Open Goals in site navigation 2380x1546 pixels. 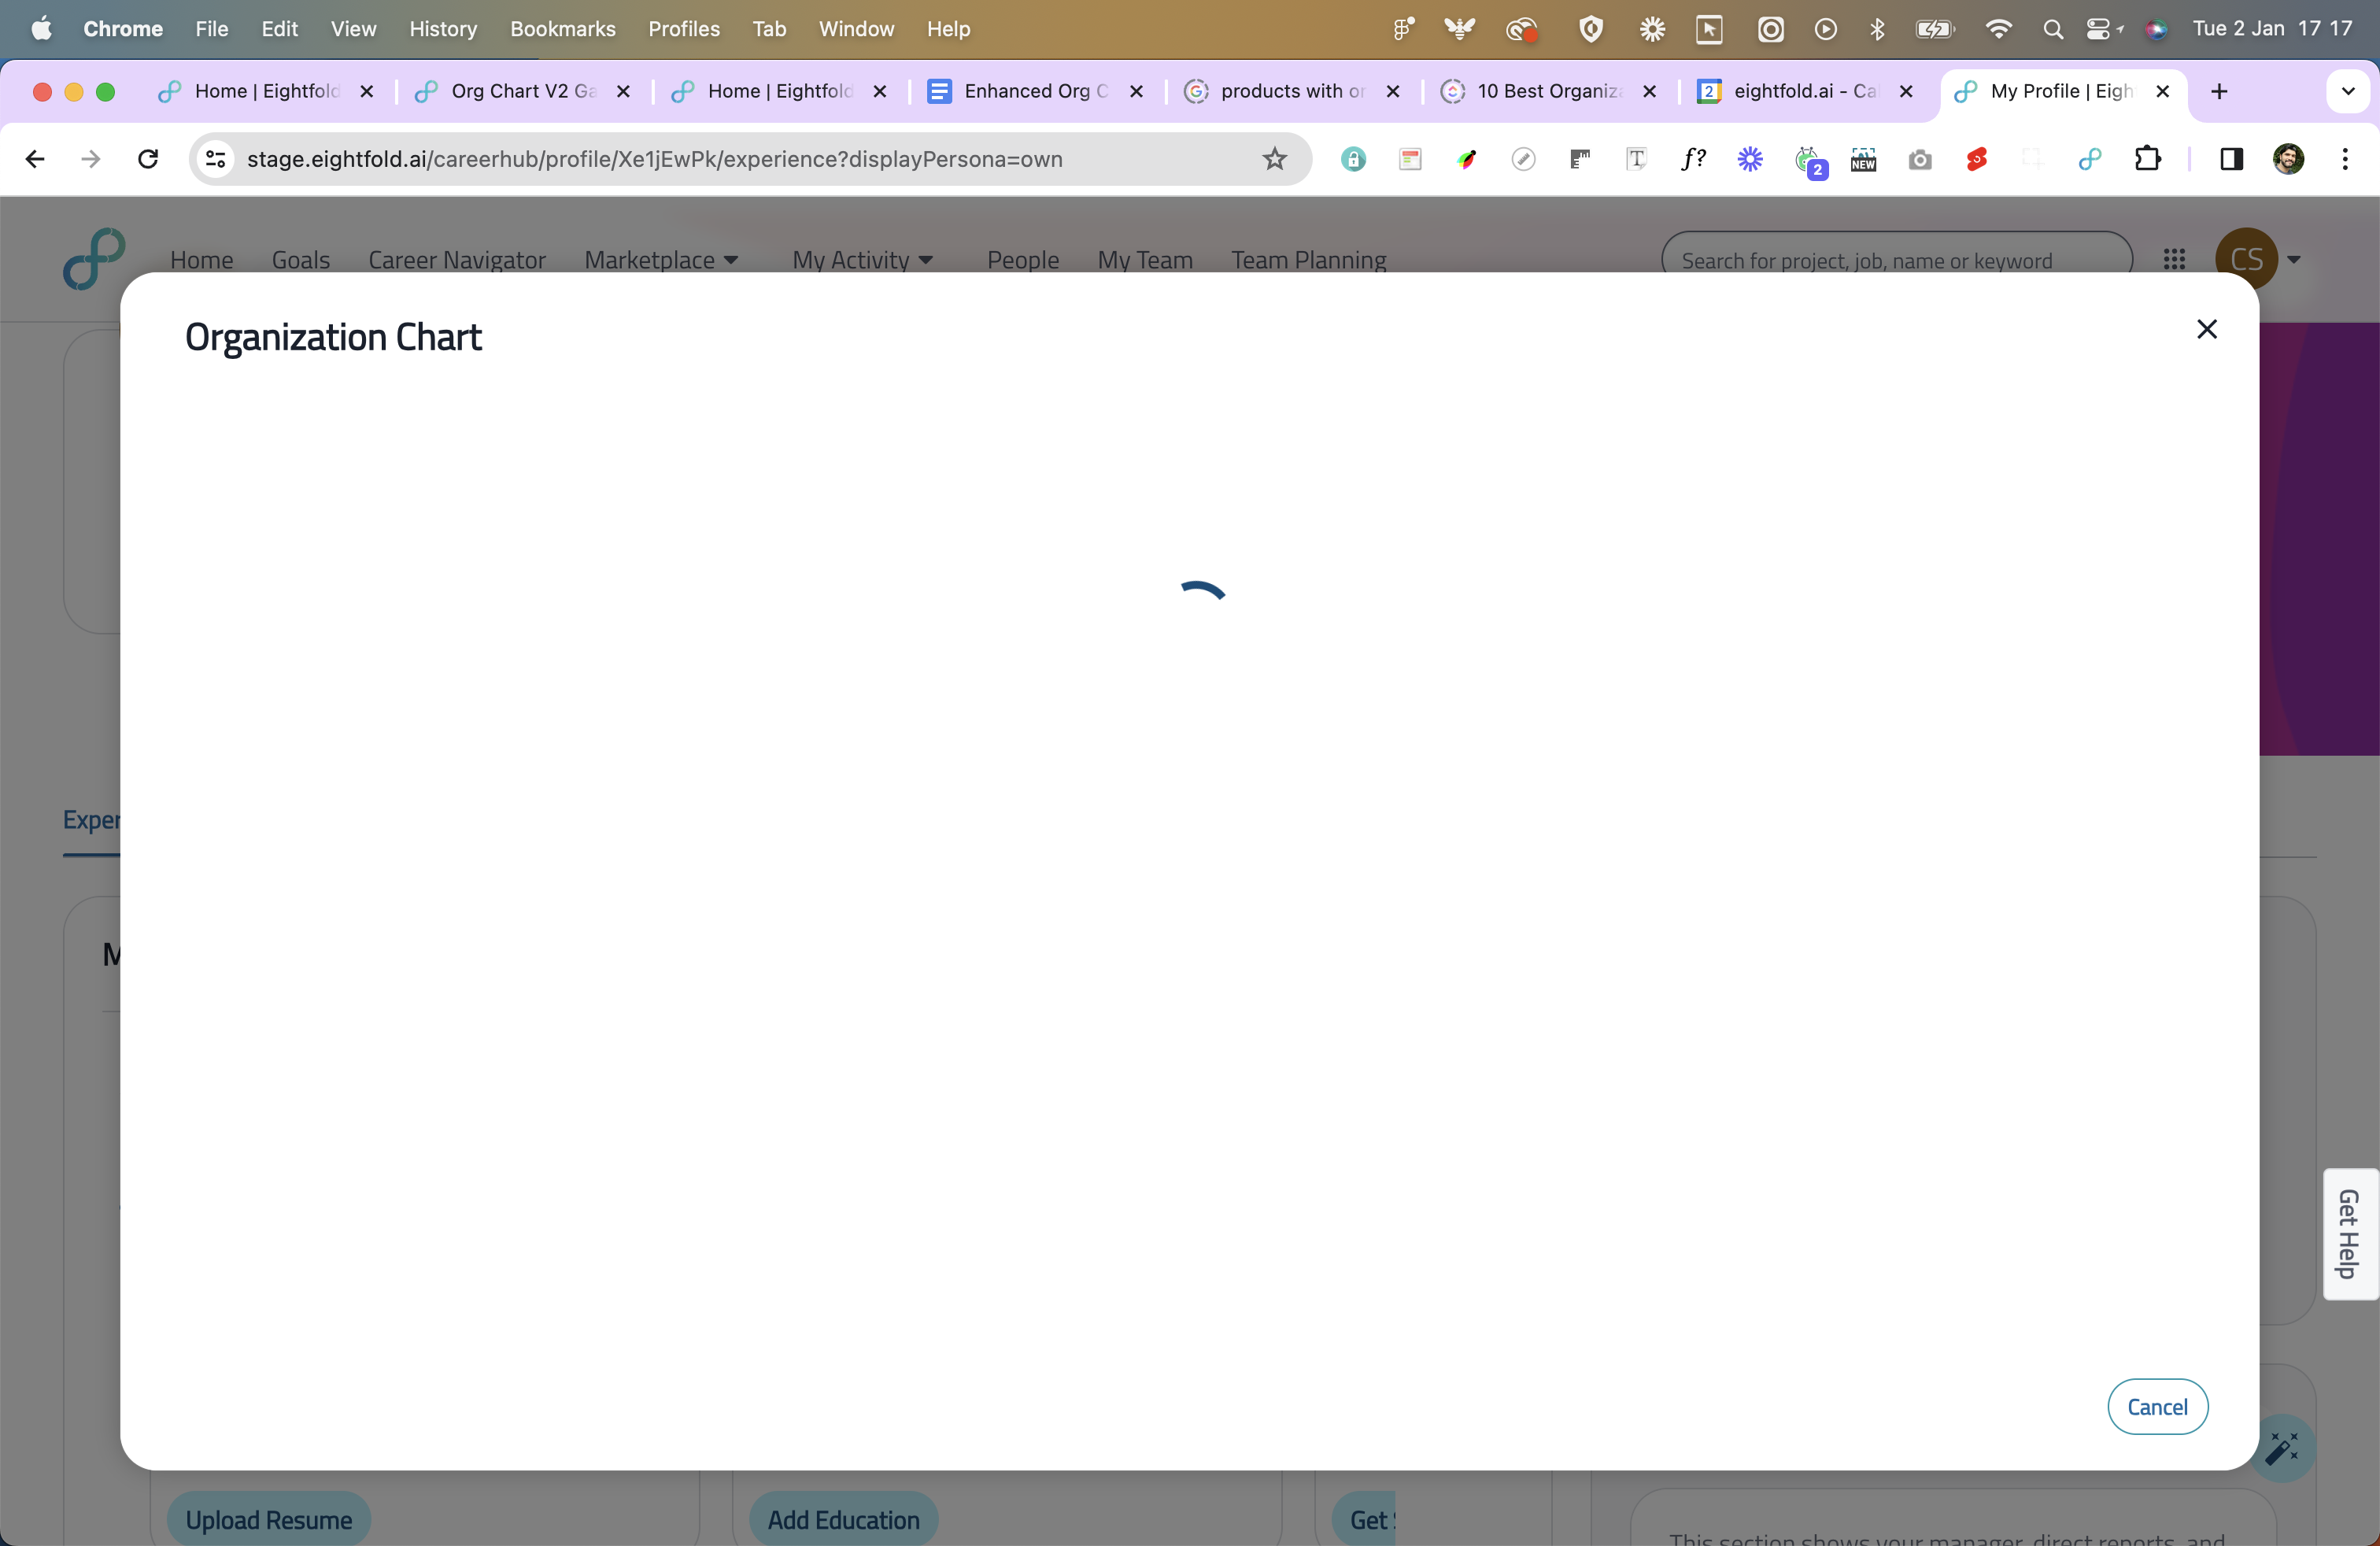[x=301, y=260]
